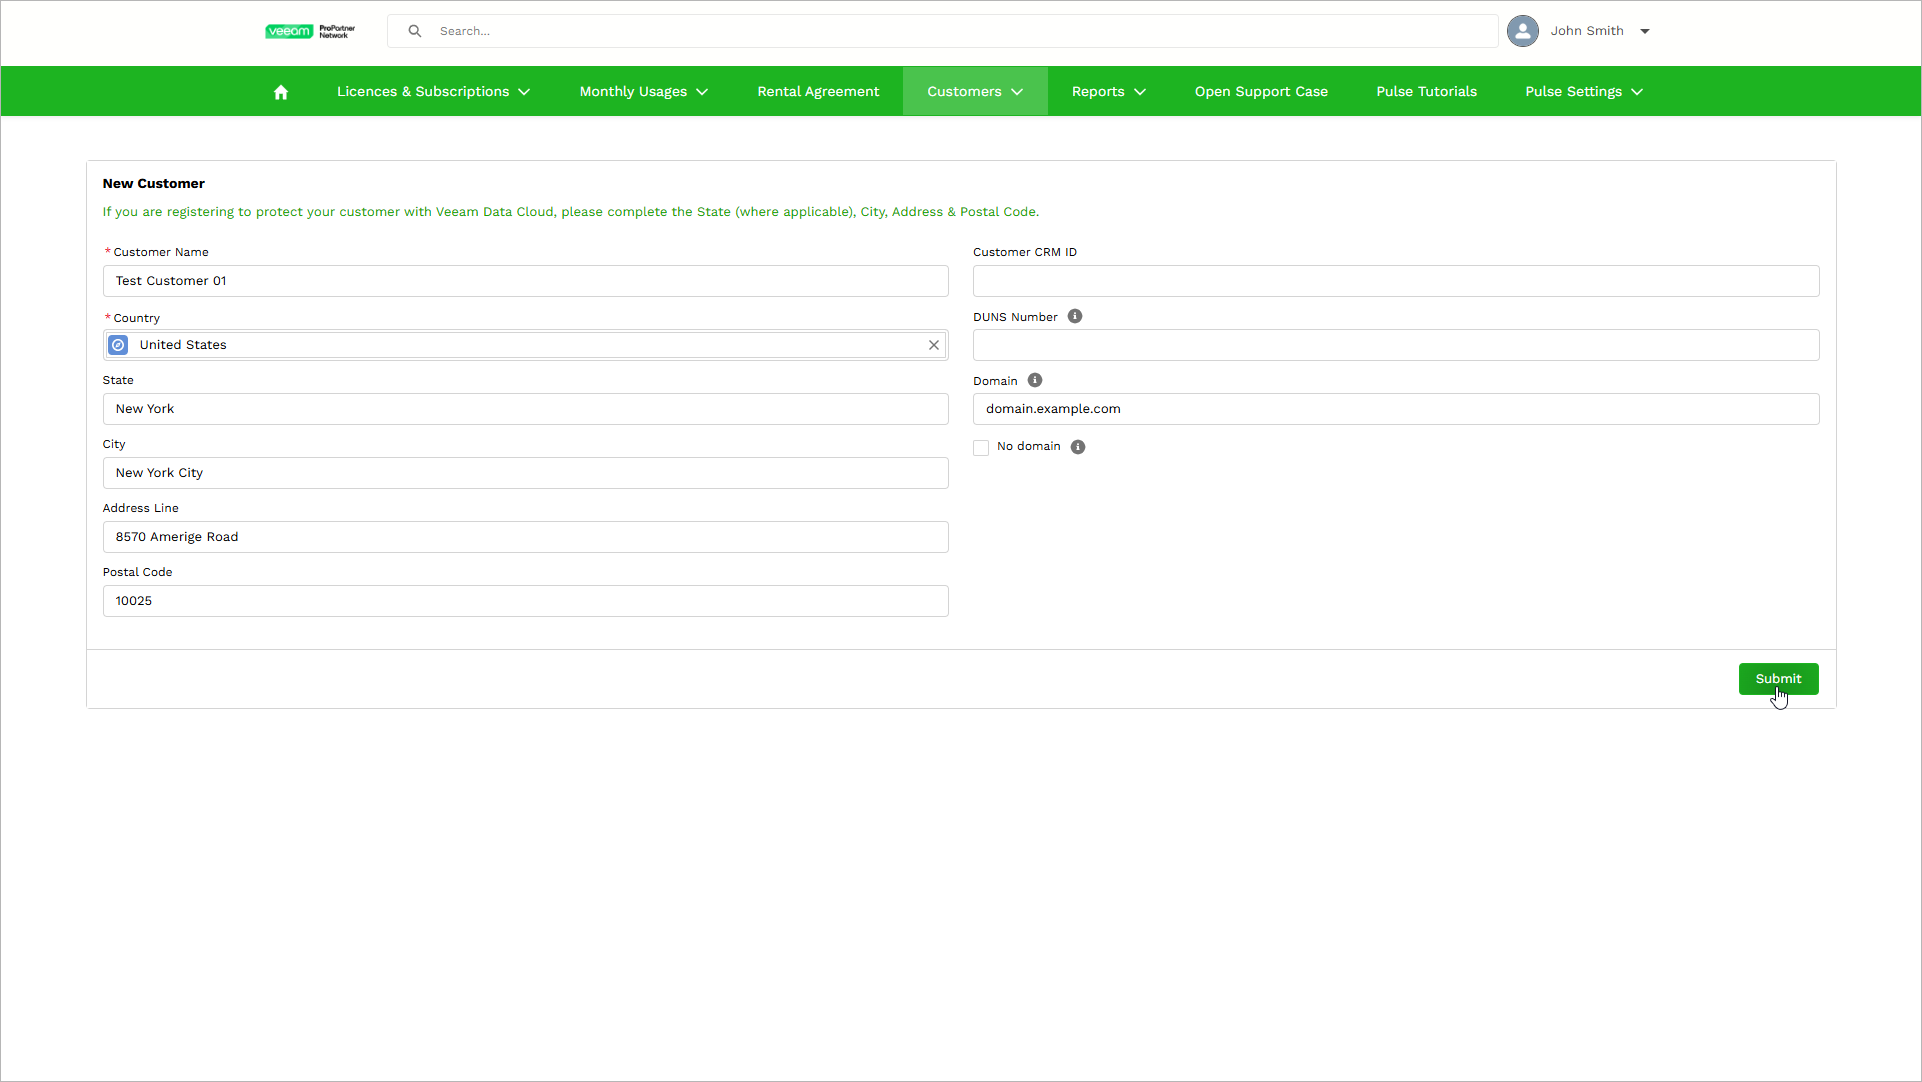Expand the Licences & Subscriptions menu
Screen dimensions: 1922x1082
[x=433, y=92]
